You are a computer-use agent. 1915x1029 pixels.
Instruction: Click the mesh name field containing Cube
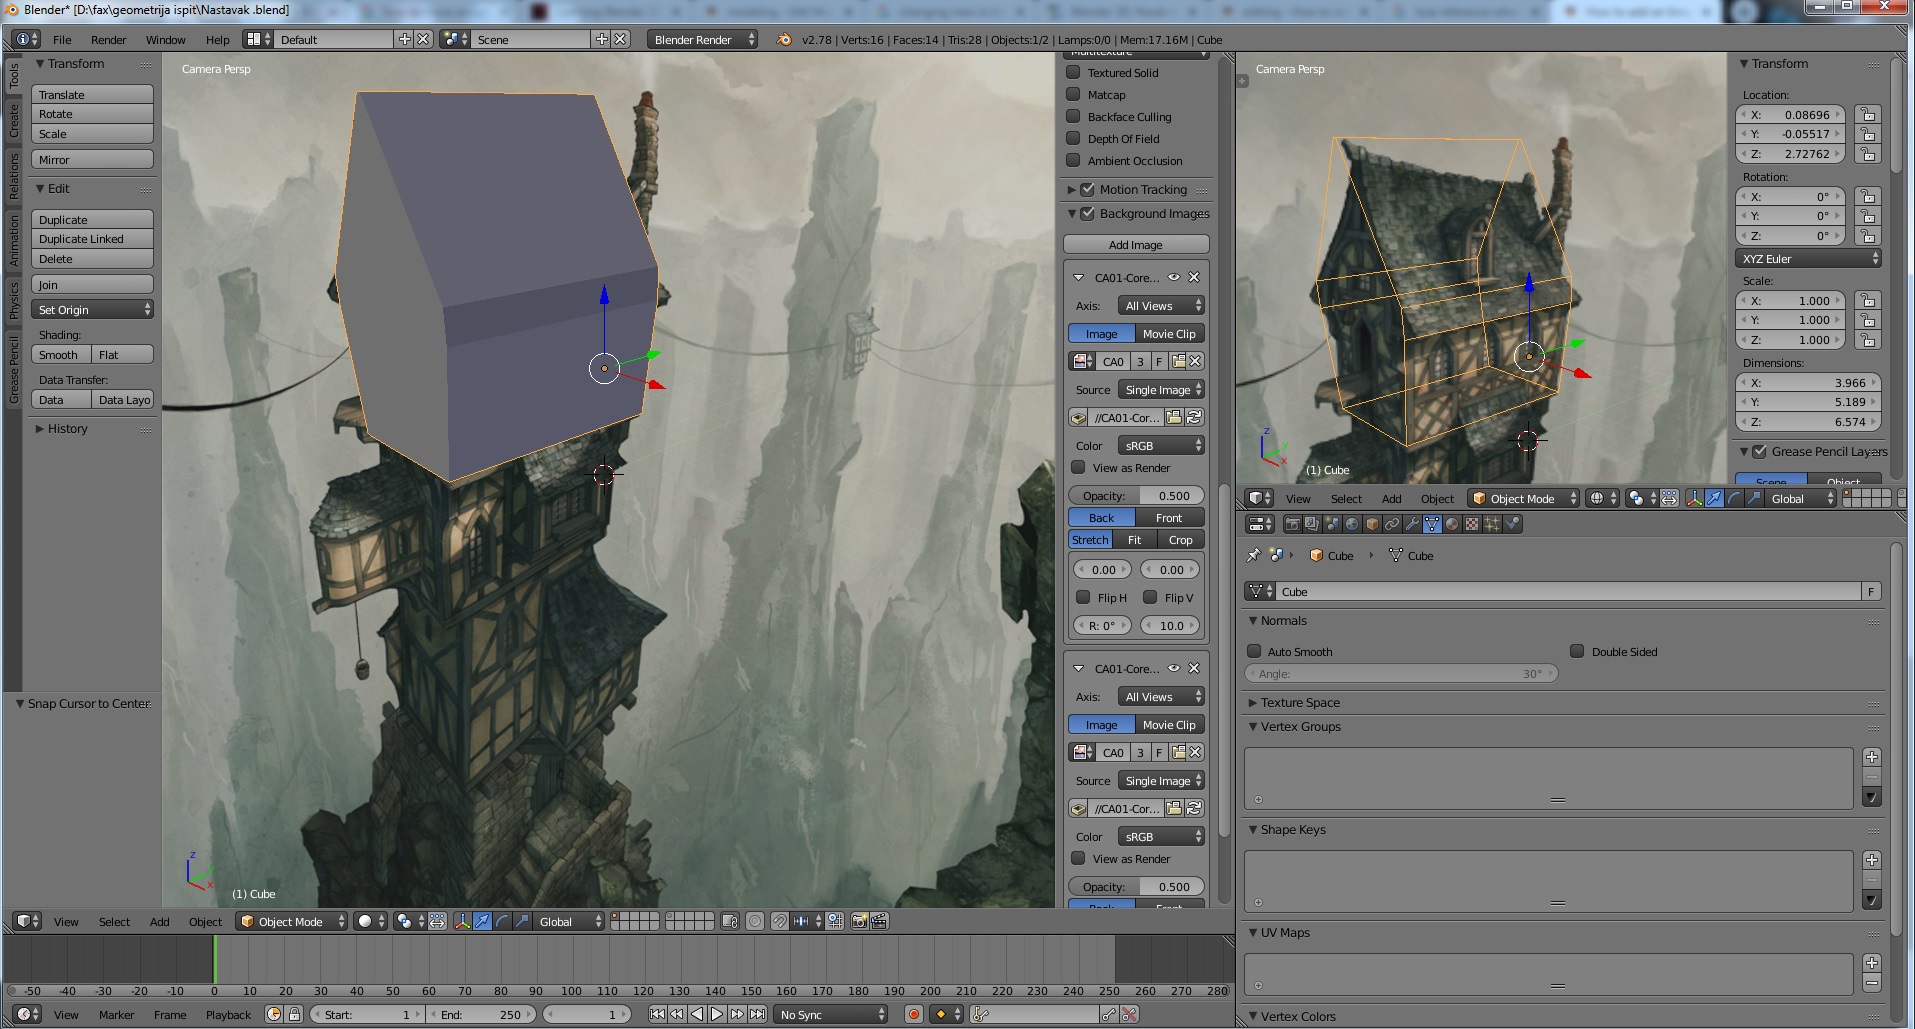pyautogui.click(x=1570, y=591)
